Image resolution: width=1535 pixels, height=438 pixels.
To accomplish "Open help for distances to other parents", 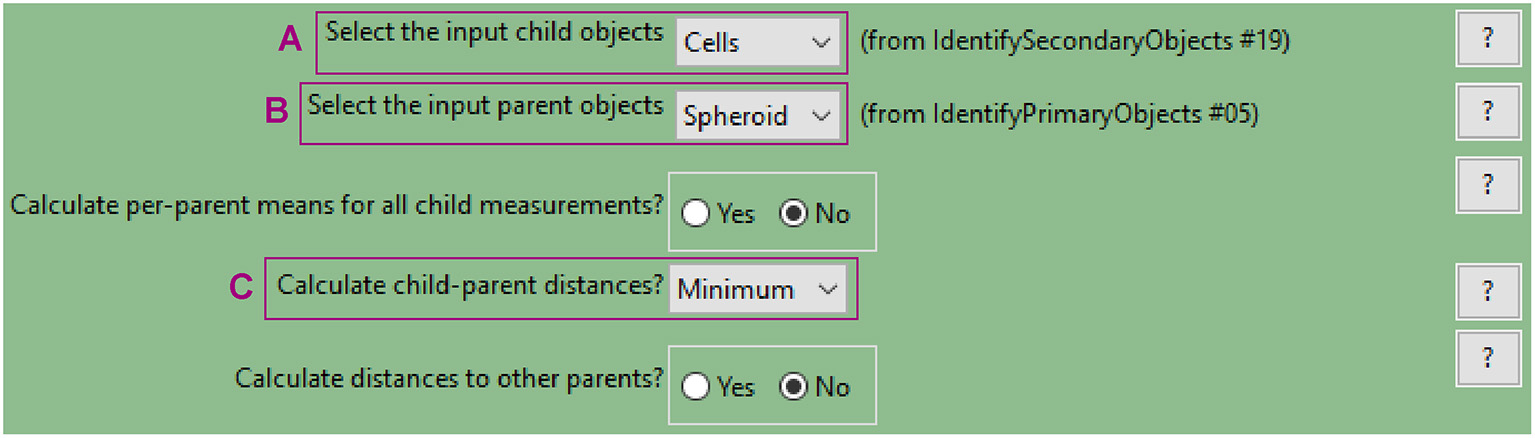I will pyautogui.click(x=1487, y=358).
